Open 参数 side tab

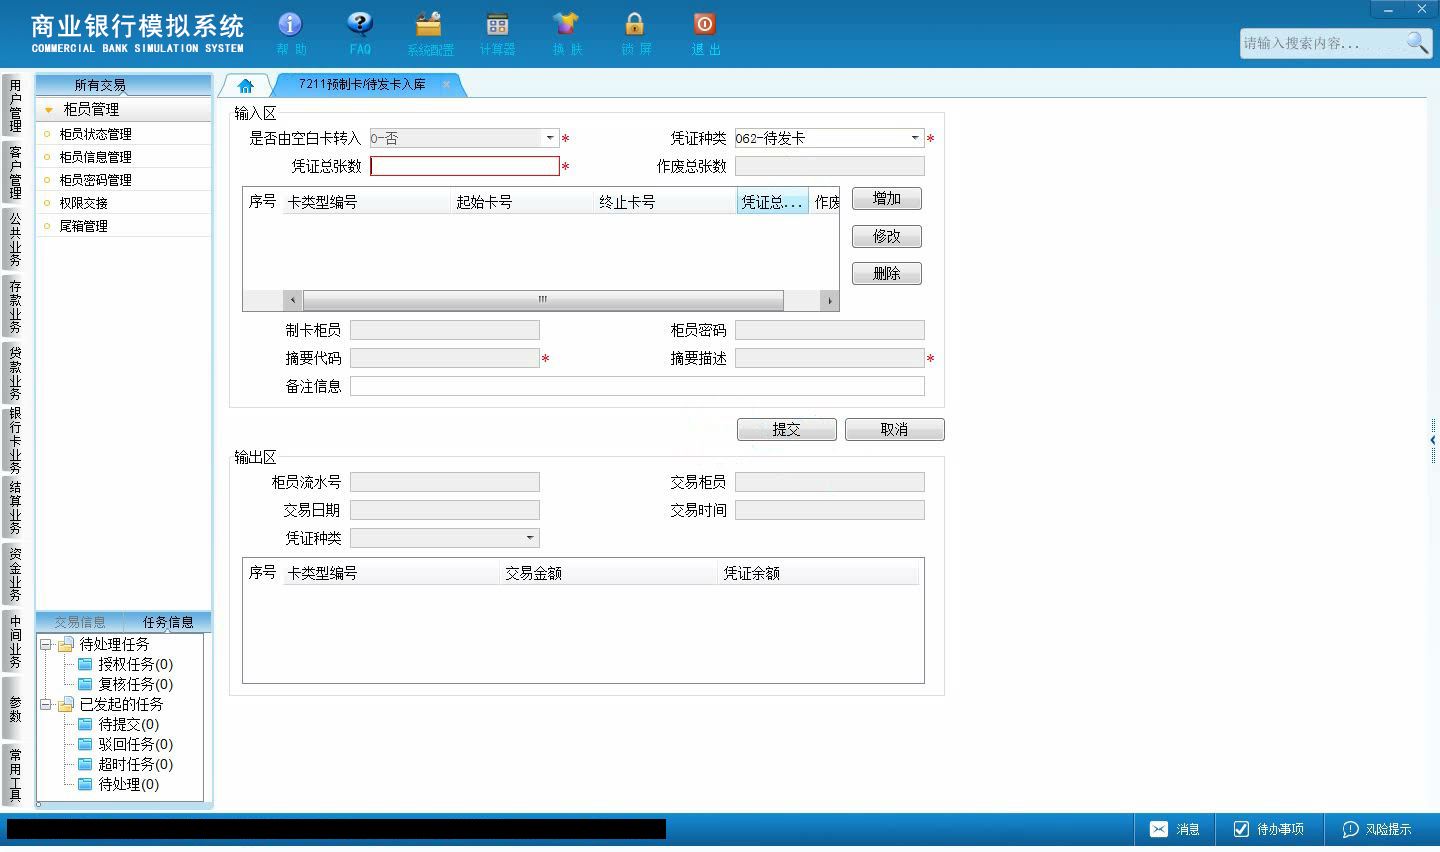(x=15, y=708)
